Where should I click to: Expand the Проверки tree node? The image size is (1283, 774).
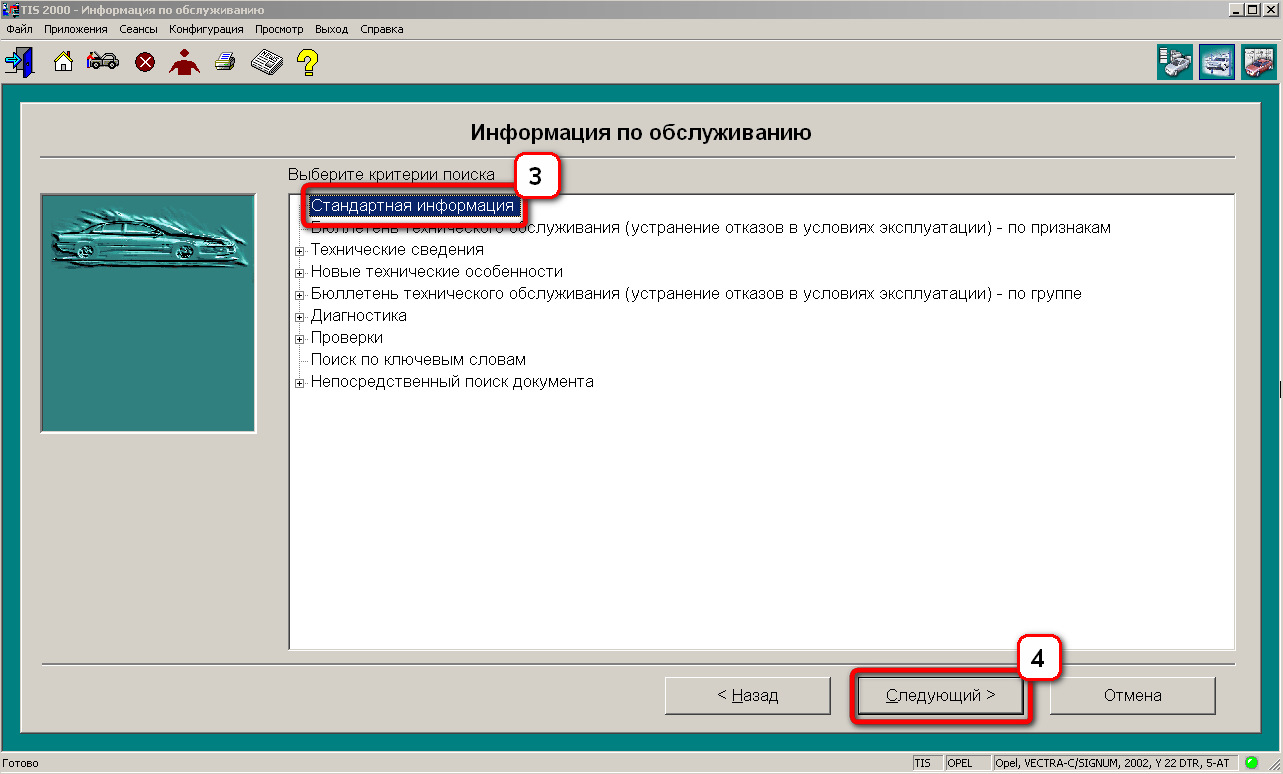299,339
